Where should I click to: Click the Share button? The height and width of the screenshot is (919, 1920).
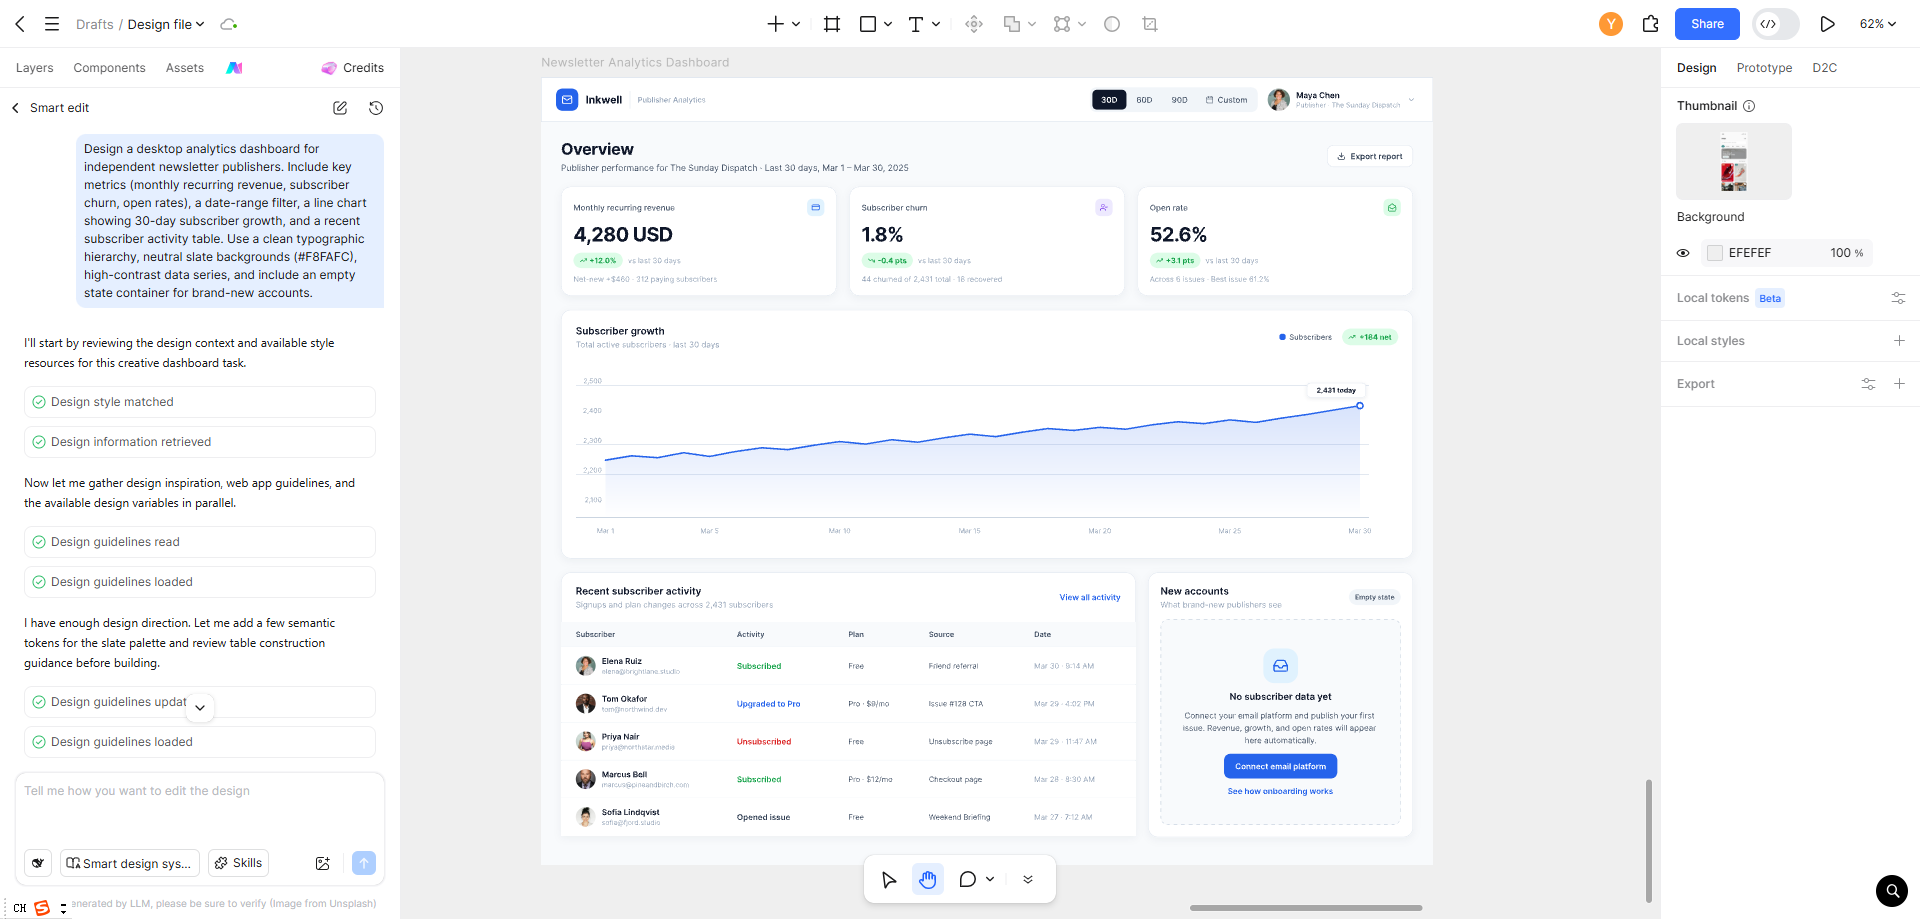tap(1707, 24)
